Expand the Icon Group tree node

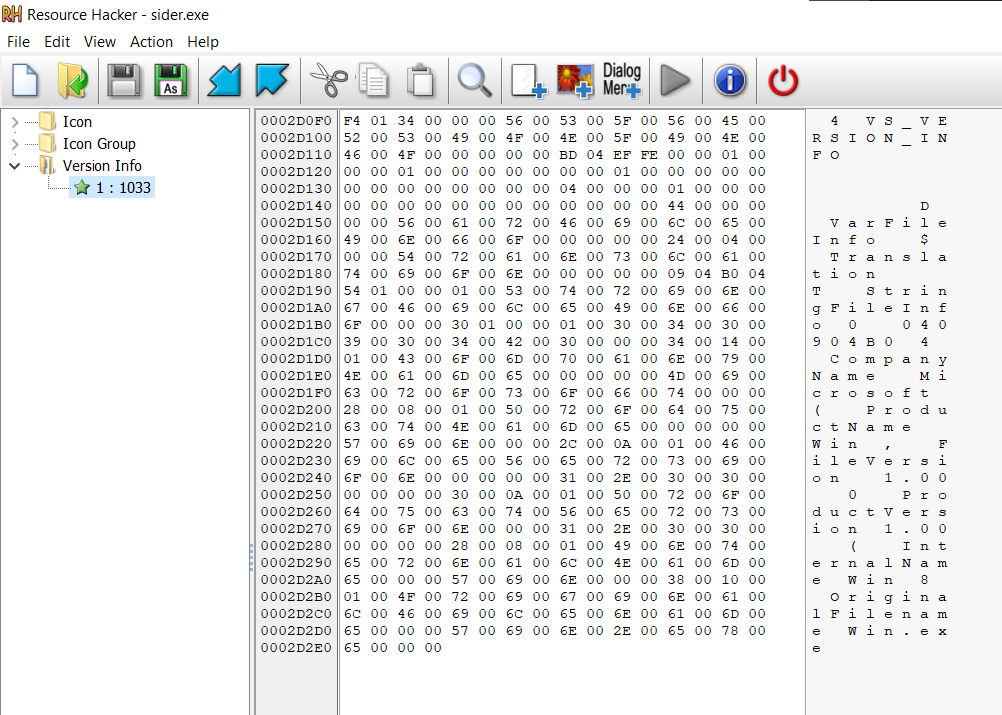(x=15, y=144)
